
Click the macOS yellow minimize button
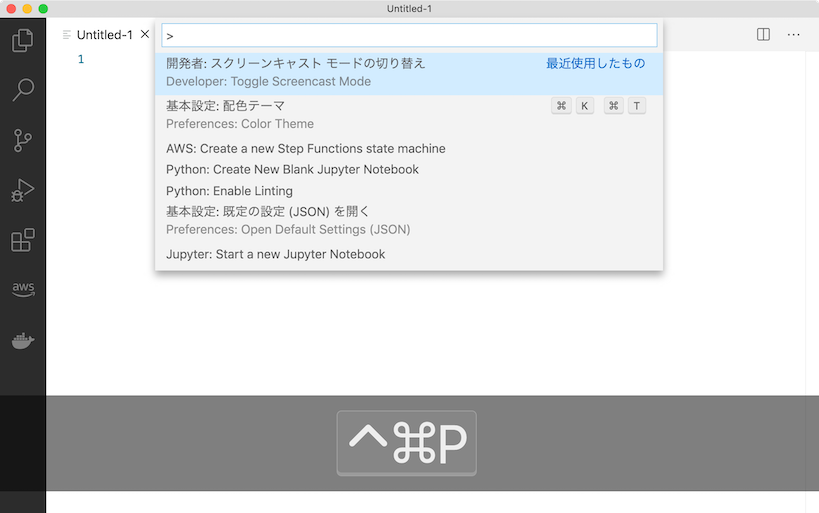point(27,9)
